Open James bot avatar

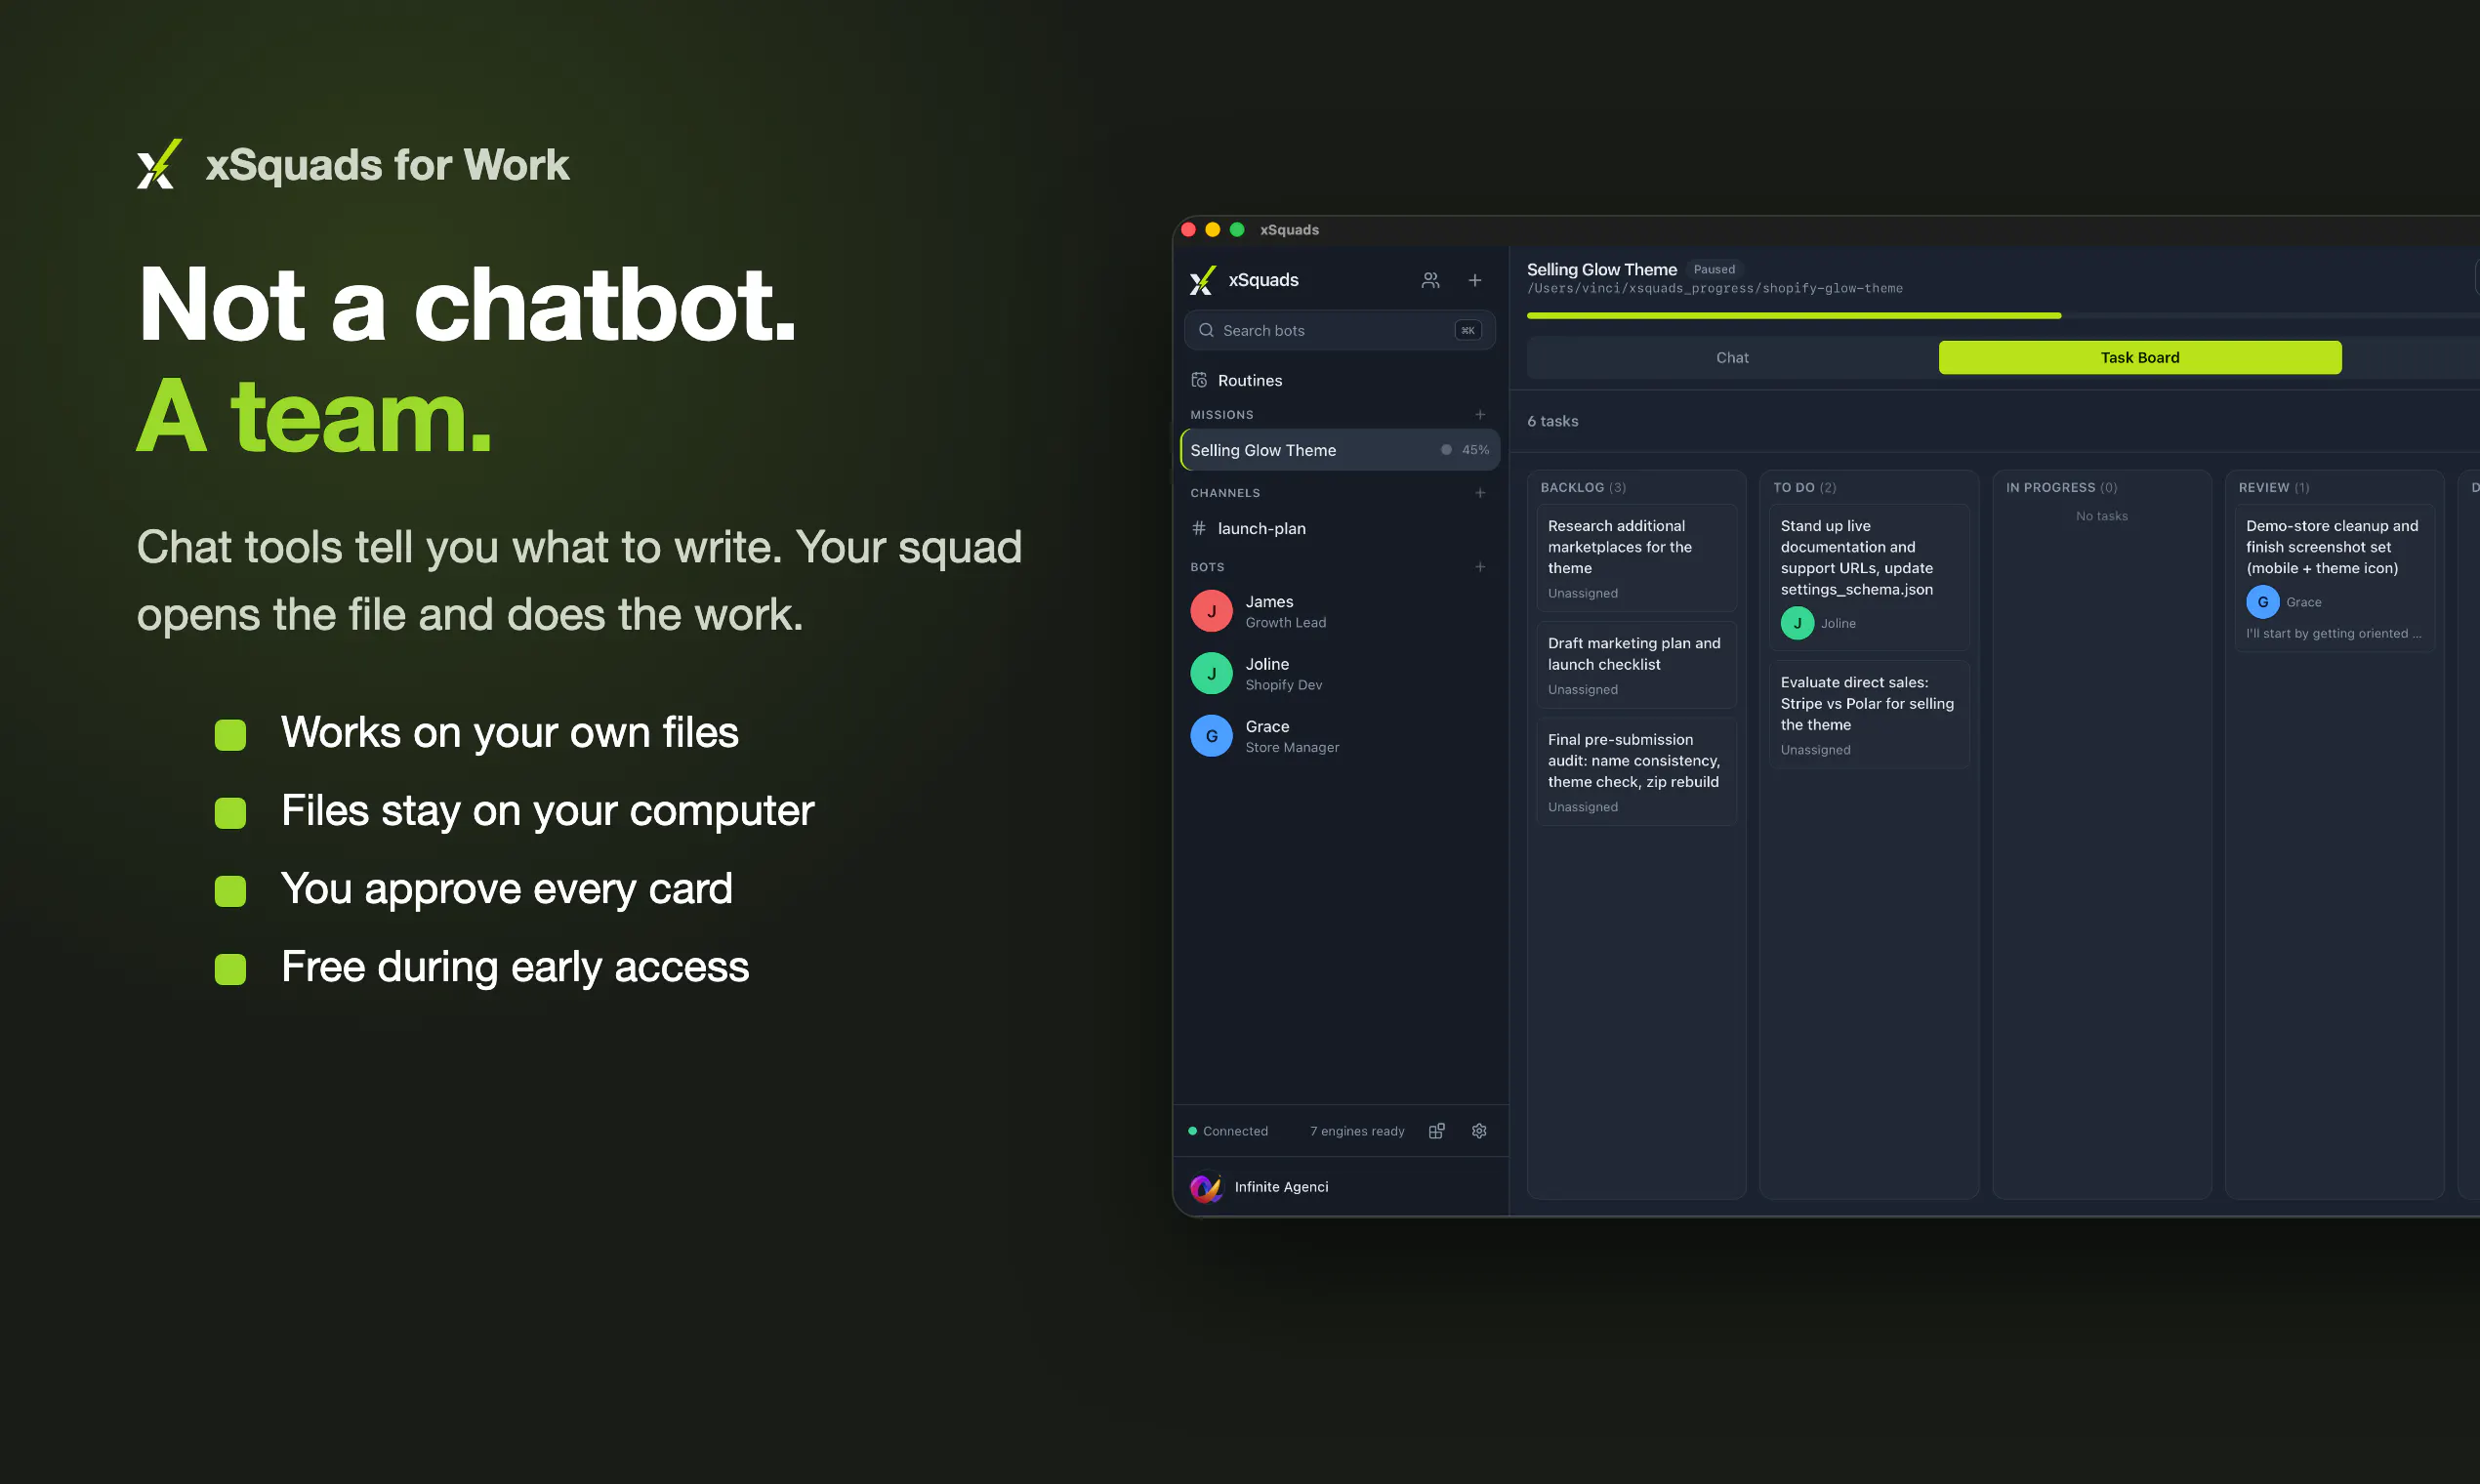click(1211, 611)
